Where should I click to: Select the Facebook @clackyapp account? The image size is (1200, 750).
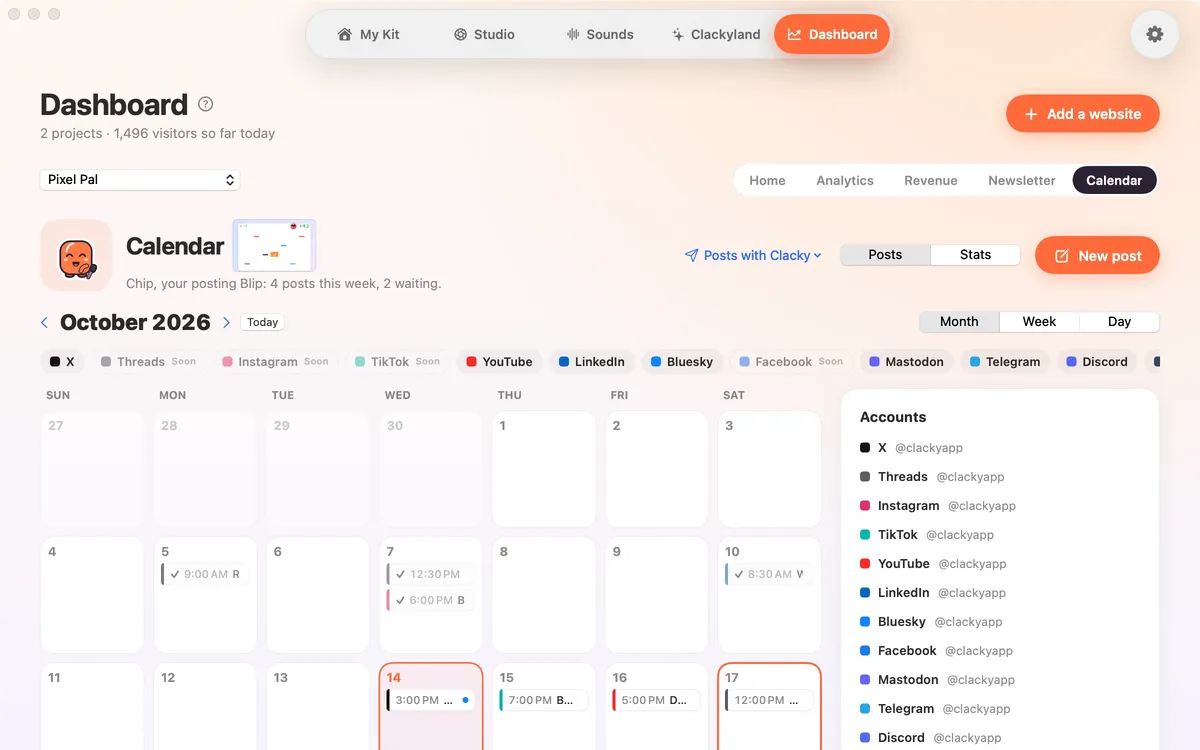(936, 651)
